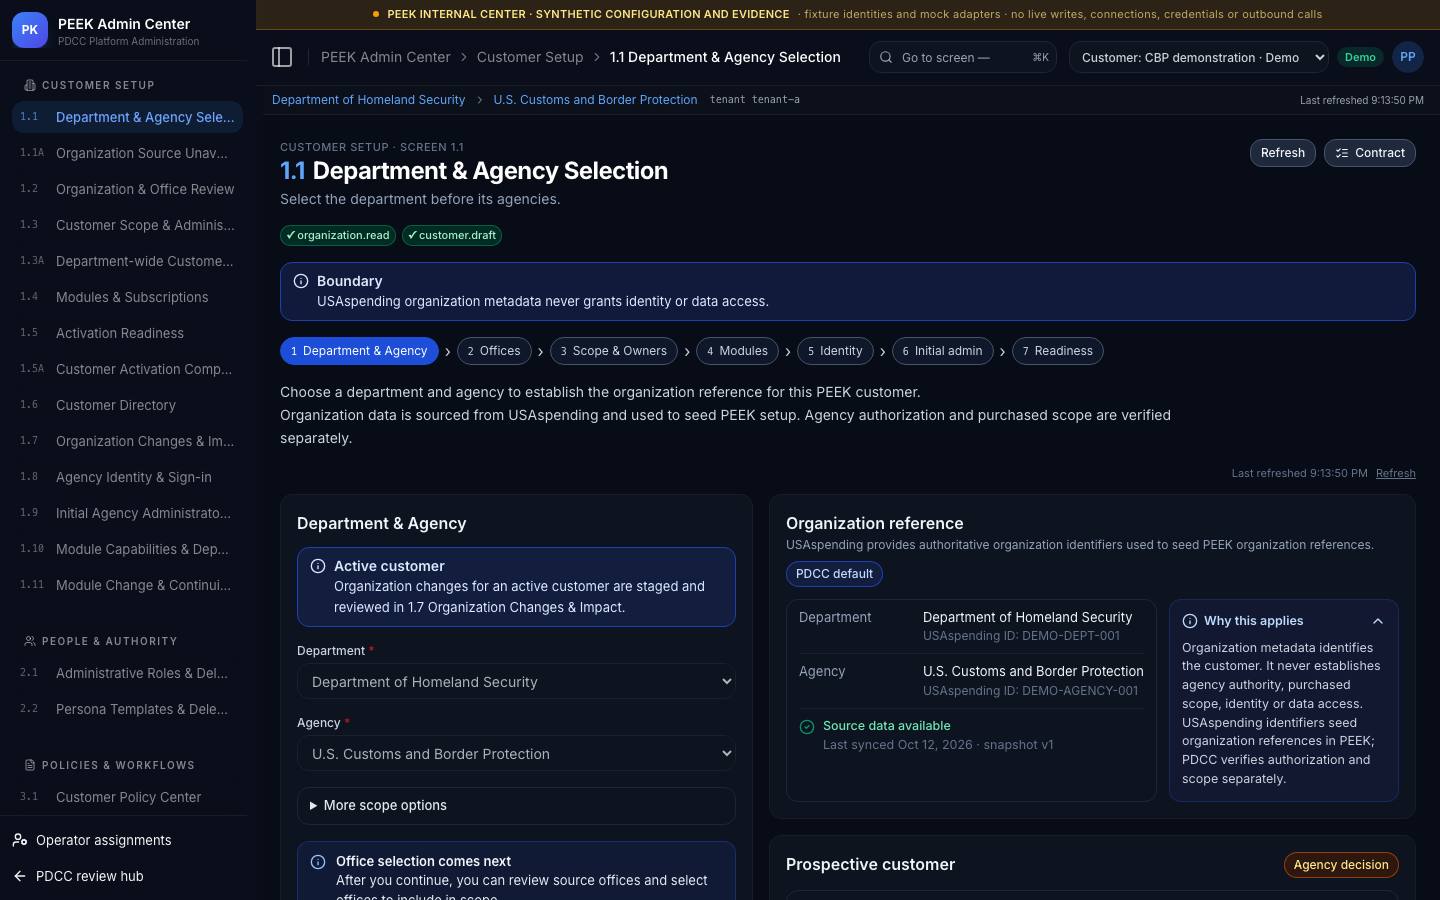This screenshot has width=1440, height=900.
Task: Open Administrative Roles item in sidebar
Action: pyautogui.click(x=127, y=673)
